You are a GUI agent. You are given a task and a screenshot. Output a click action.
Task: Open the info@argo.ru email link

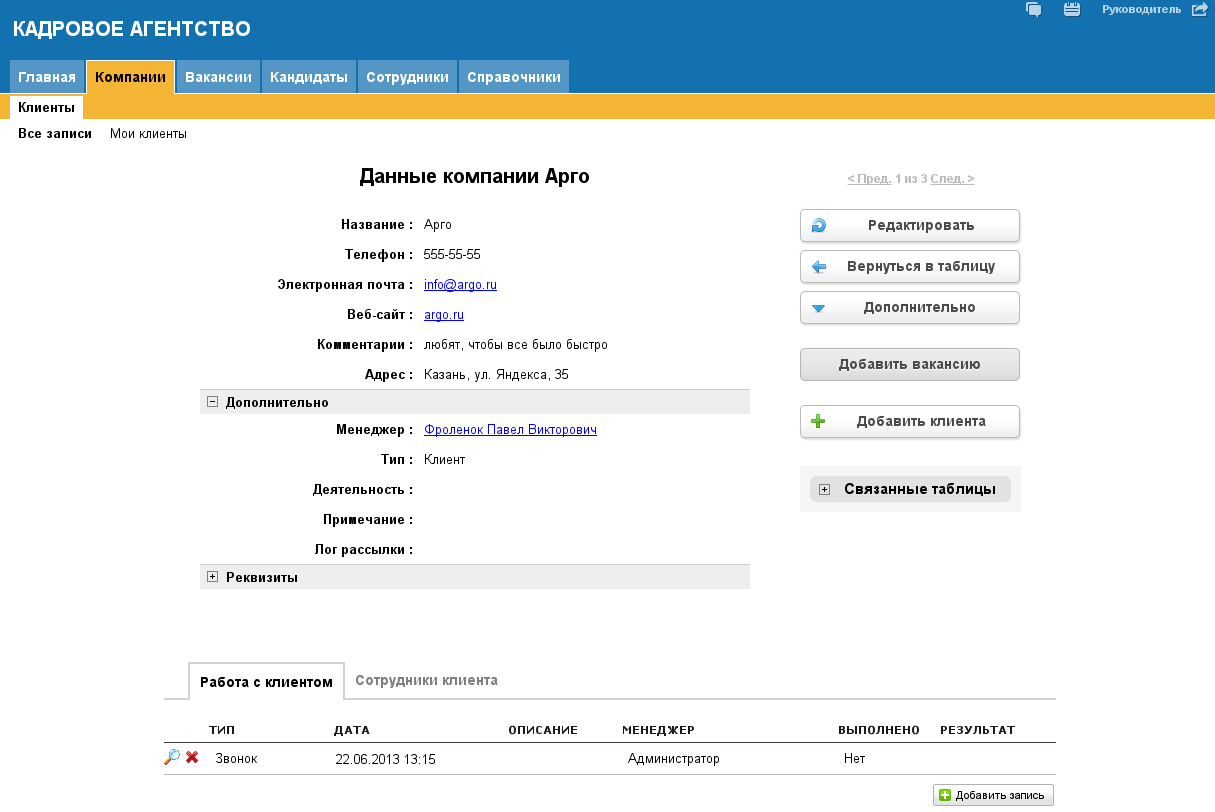[x=460, y=285]
